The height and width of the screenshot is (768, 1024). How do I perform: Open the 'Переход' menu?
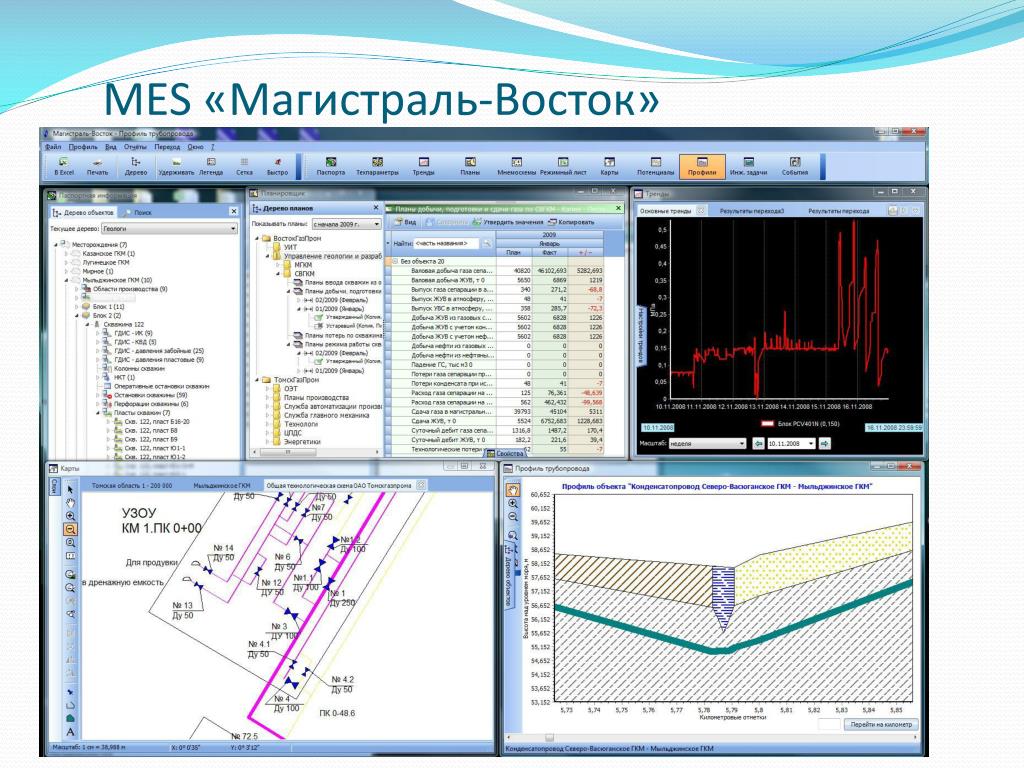pos(167,147)
